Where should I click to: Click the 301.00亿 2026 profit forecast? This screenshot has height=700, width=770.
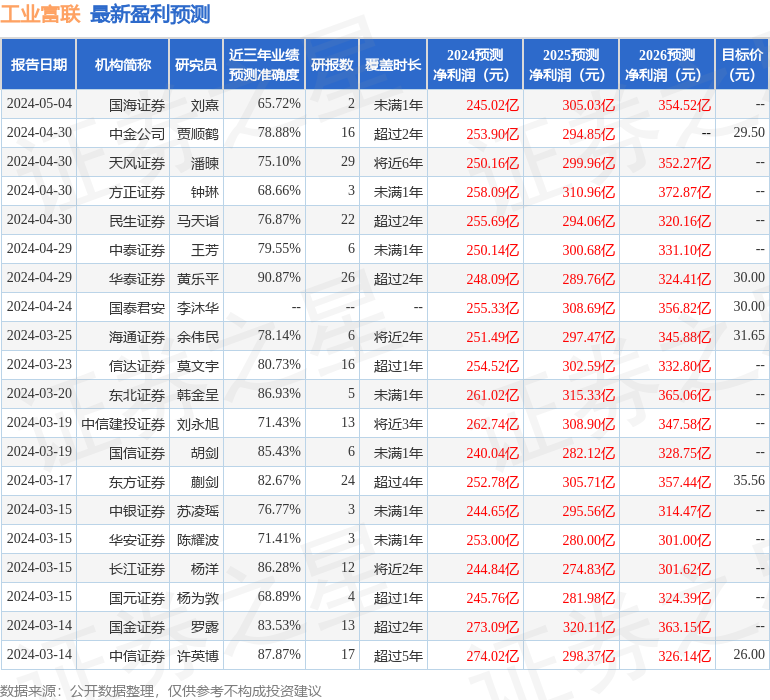point(685,540)
